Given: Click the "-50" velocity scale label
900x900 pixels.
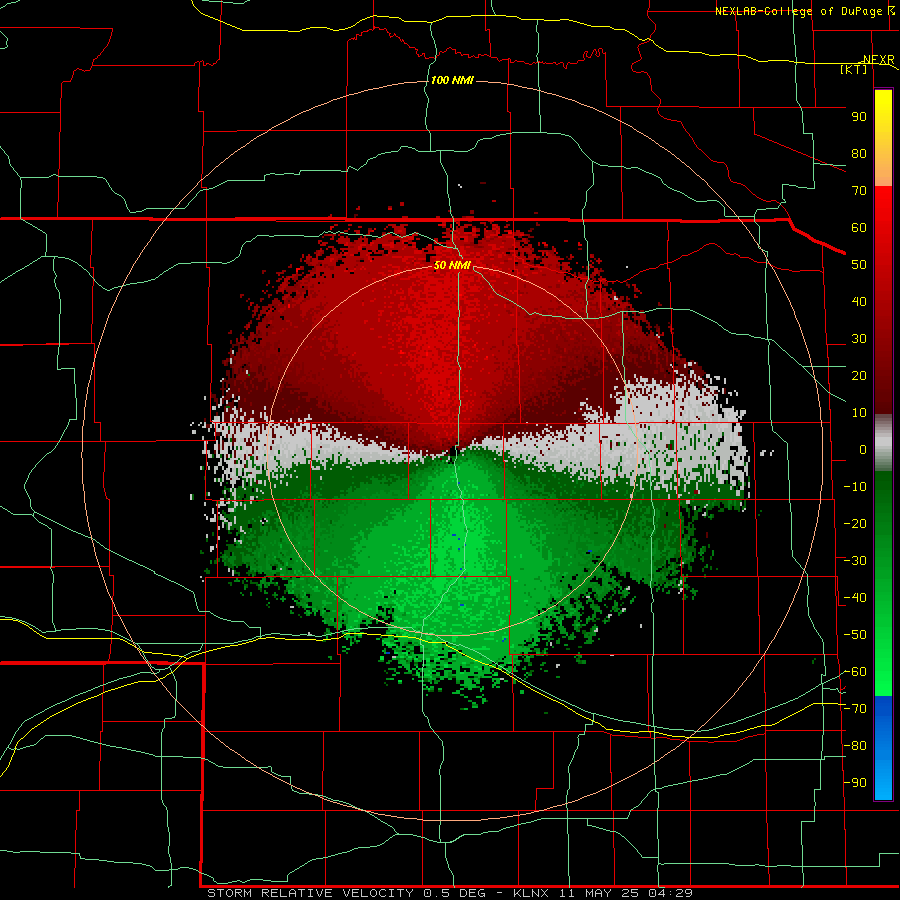Looking at the screenshot, I should pyautogui.click(x=855, y=635).
